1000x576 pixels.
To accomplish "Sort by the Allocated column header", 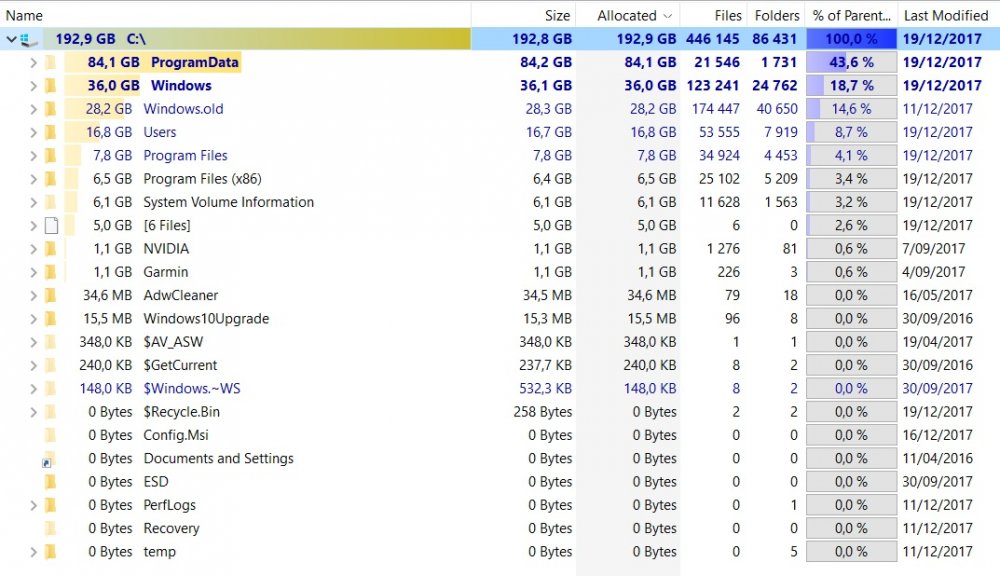I will 627,15.
